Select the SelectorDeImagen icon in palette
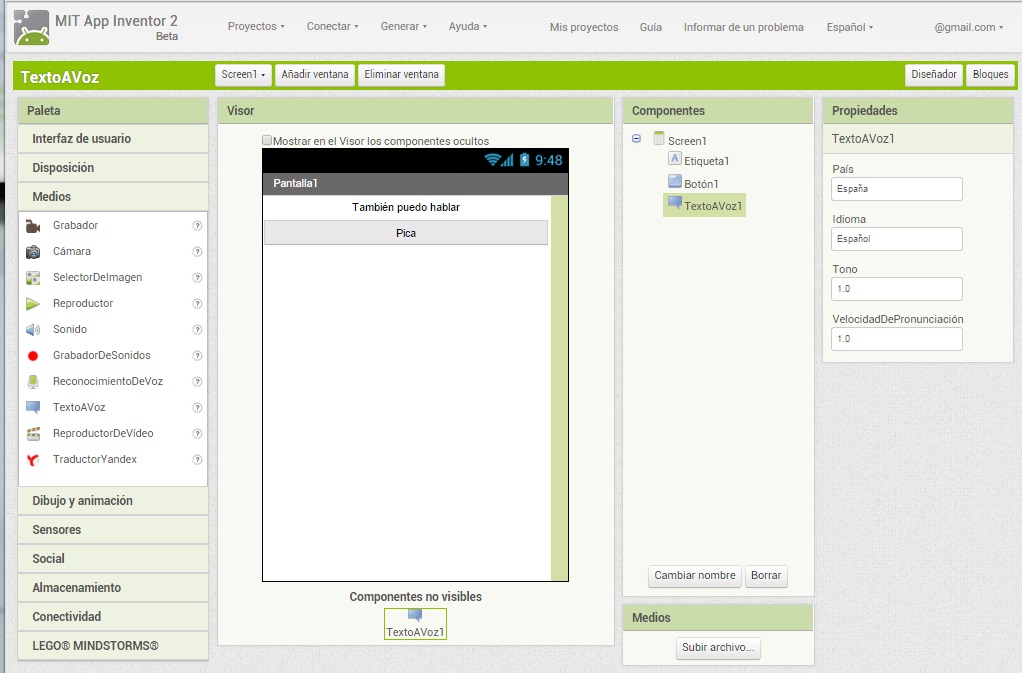The image size is (1022, 673). [33, 278]
